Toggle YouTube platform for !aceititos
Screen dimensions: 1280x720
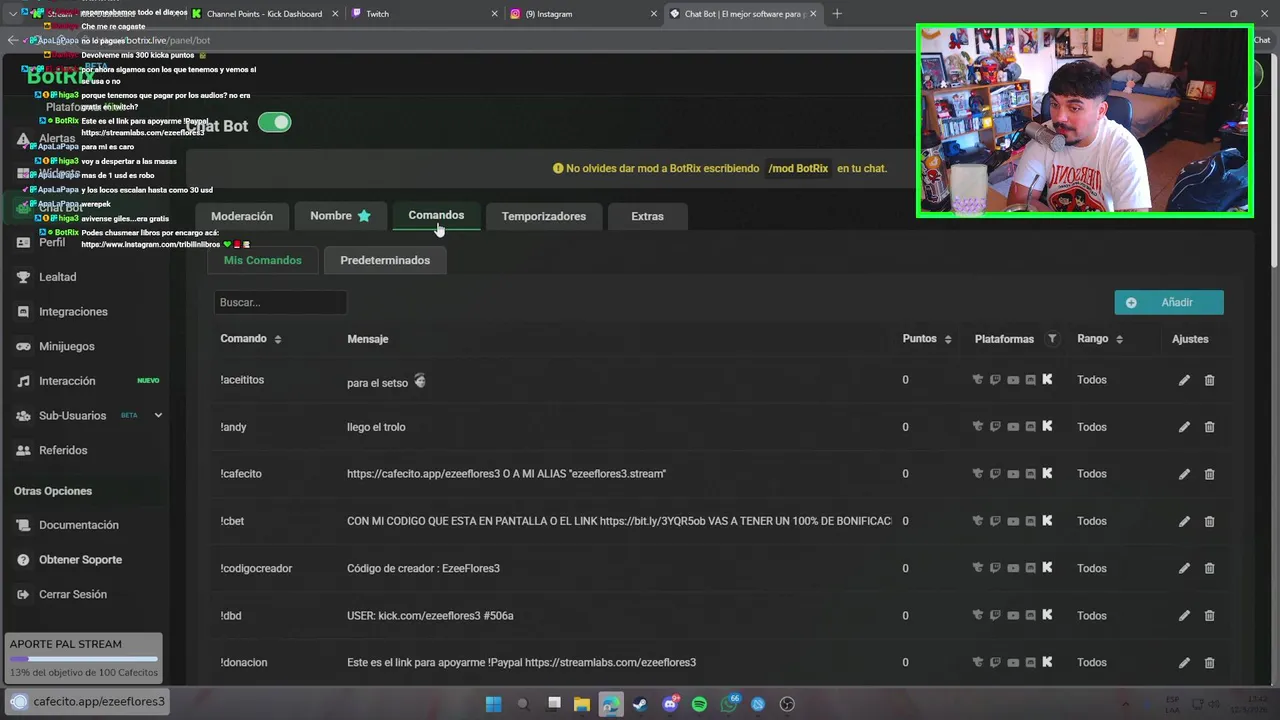coord(1013,380)
